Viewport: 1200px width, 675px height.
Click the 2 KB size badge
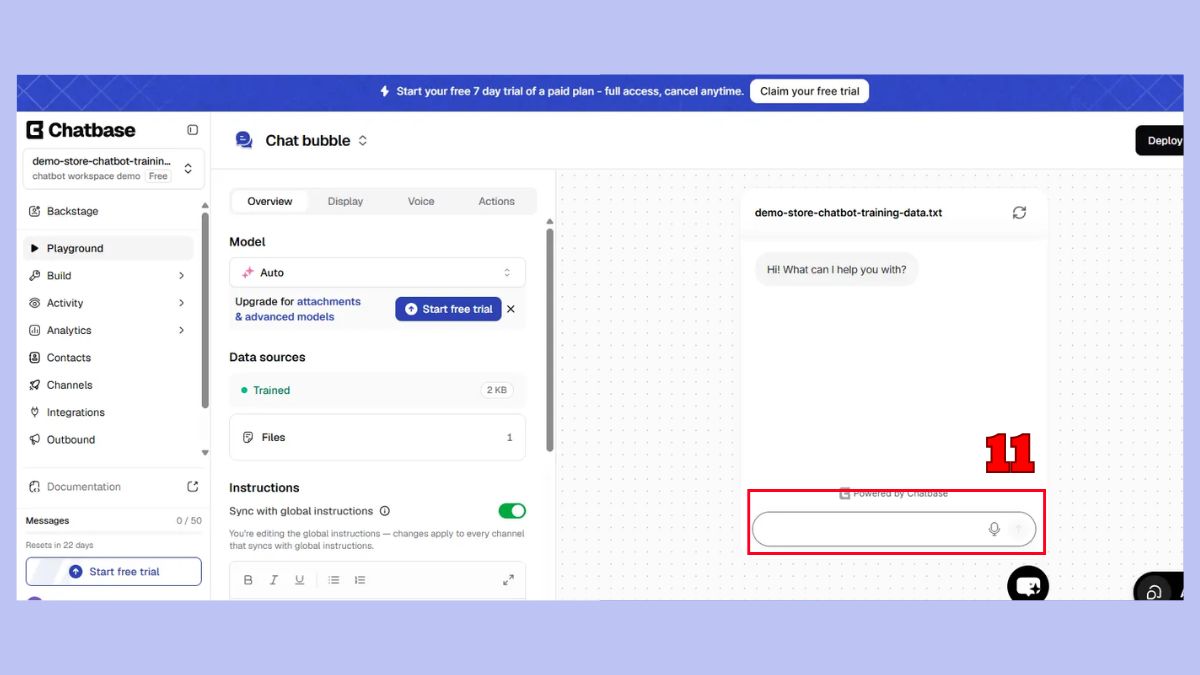tap(497, 390)
